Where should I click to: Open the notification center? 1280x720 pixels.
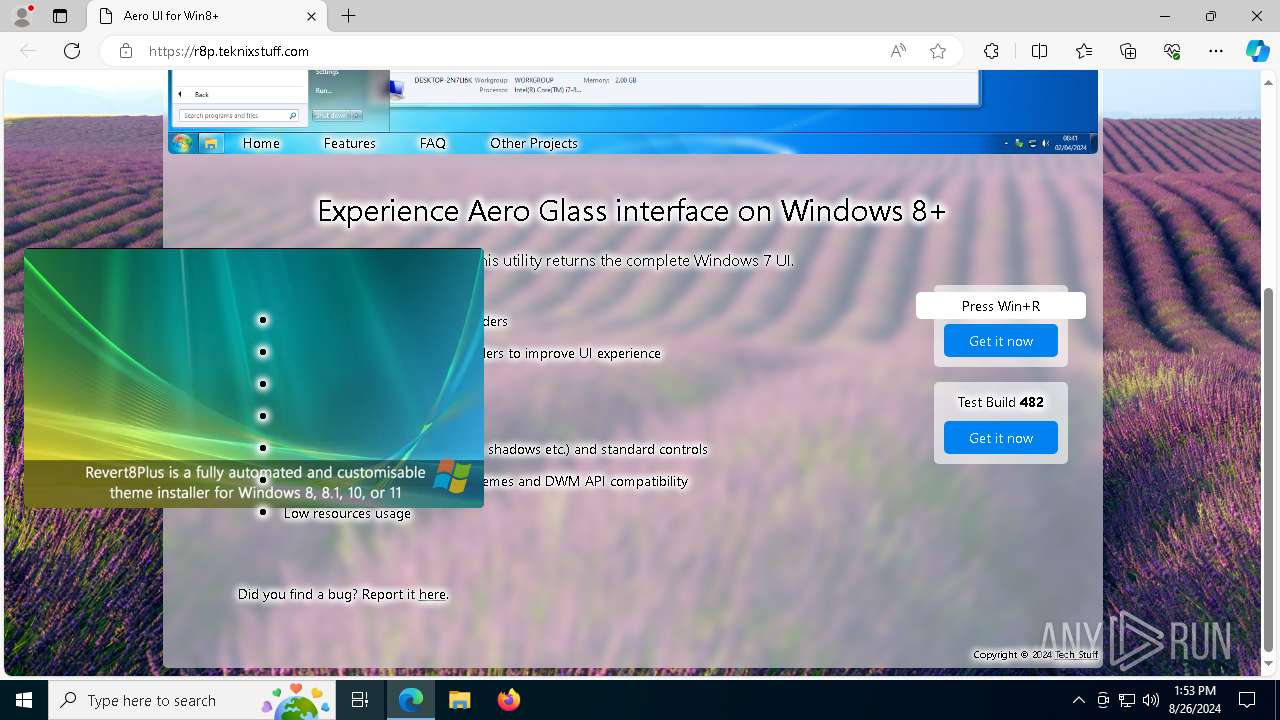click(x=1248, y=700)
